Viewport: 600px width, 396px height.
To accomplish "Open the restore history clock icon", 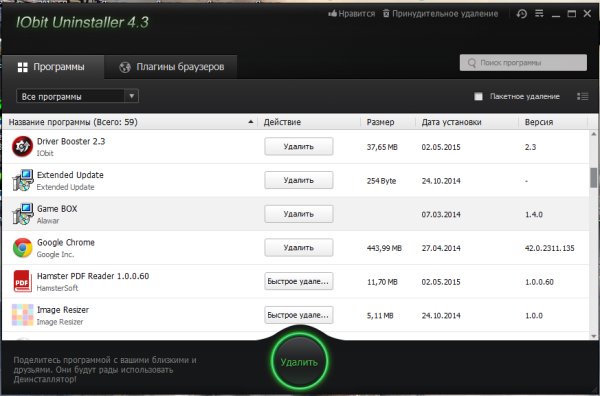I will tap(522, 14).
